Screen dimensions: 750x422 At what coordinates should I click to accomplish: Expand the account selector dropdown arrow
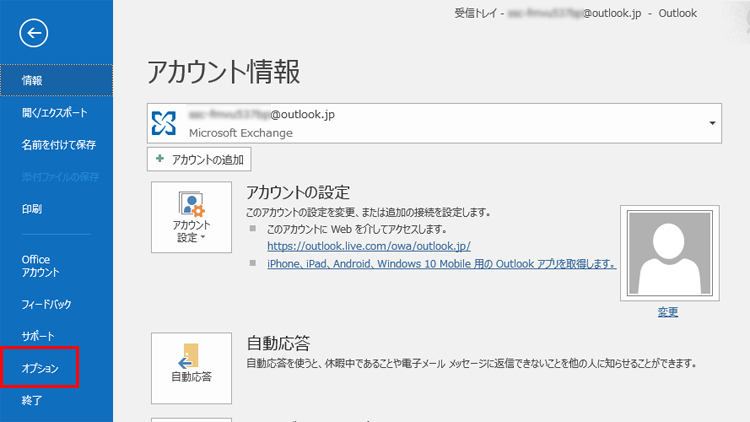[x=712, y=123]
